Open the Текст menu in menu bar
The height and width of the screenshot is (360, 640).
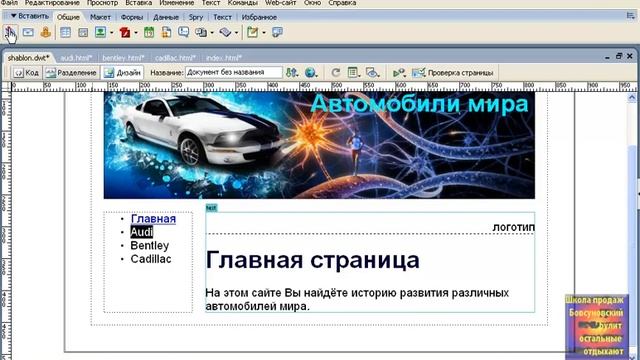(211, 3)
